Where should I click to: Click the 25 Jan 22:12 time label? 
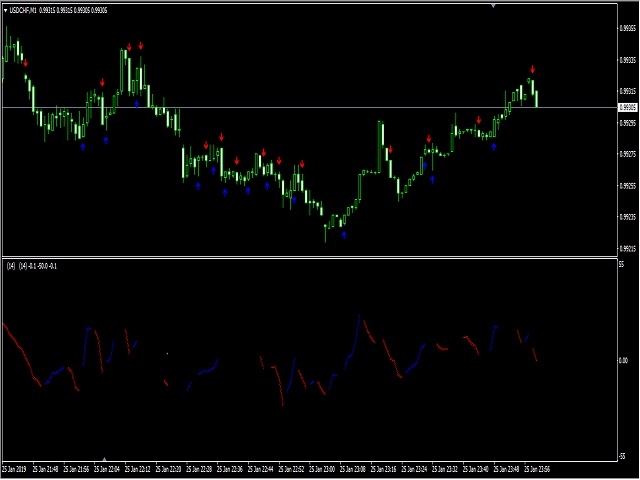(138, 469)
